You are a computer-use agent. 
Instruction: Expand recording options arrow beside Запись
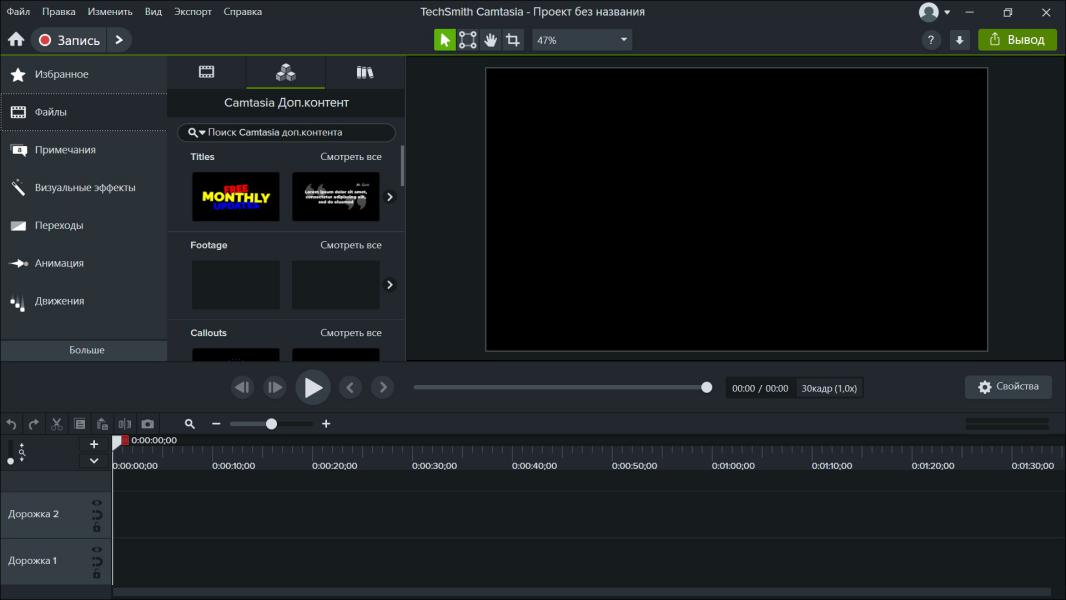coord(119,40)
